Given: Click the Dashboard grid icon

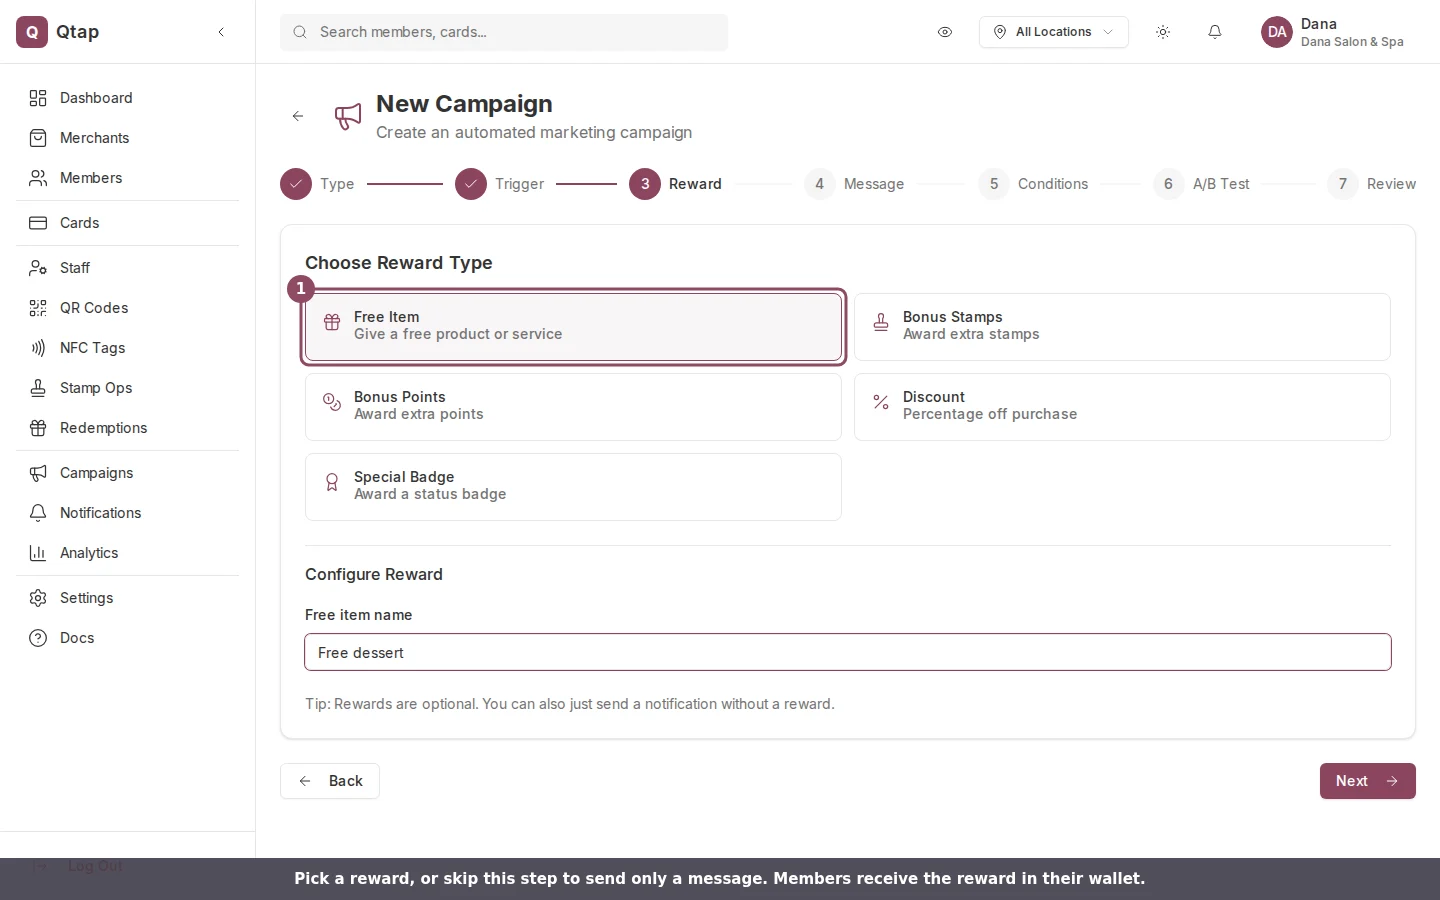Looking at the screenshot, I should [38, 98].
